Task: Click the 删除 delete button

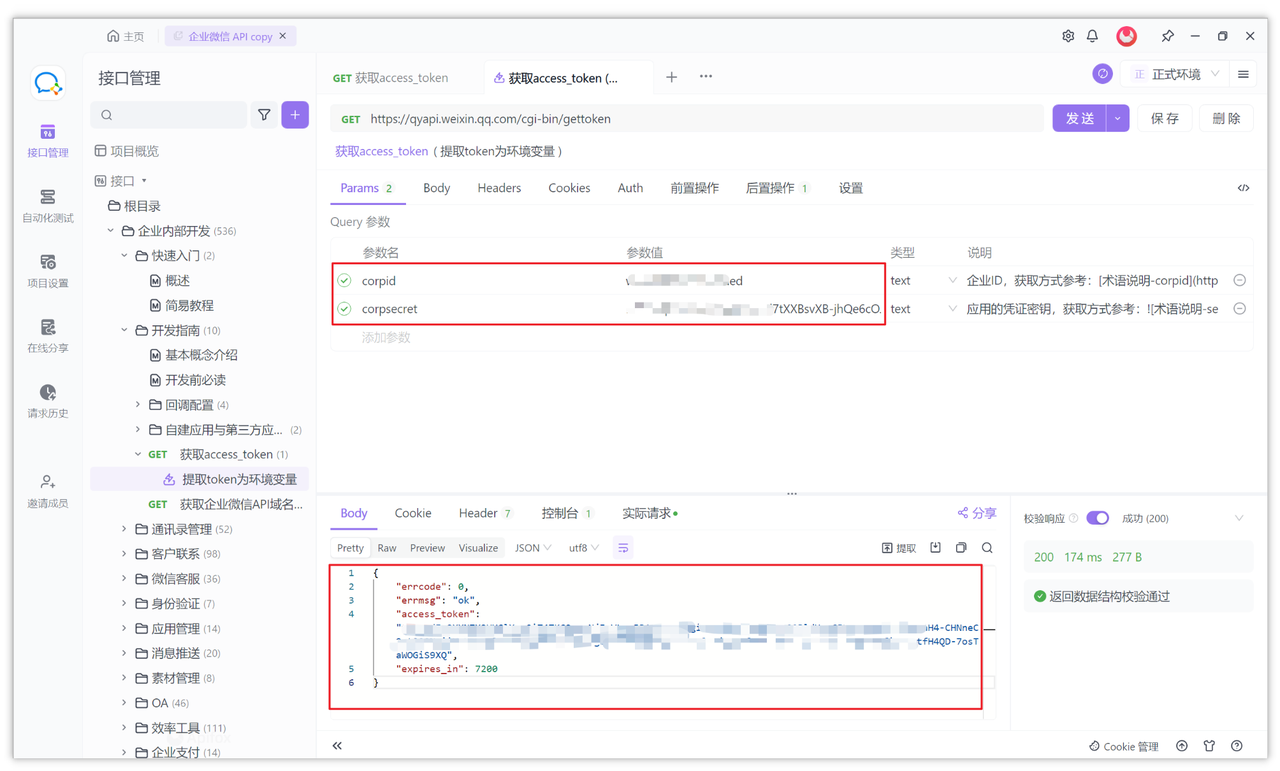Action: 1226,118
